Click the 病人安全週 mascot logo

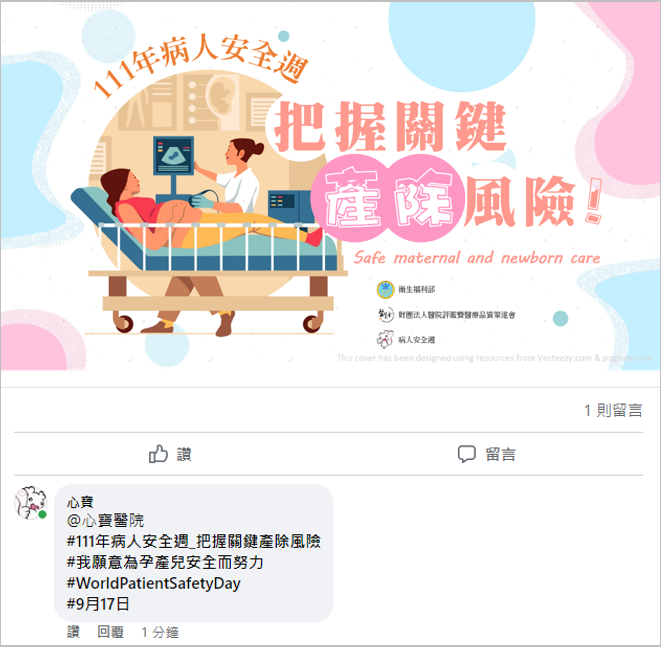(385, 339)
